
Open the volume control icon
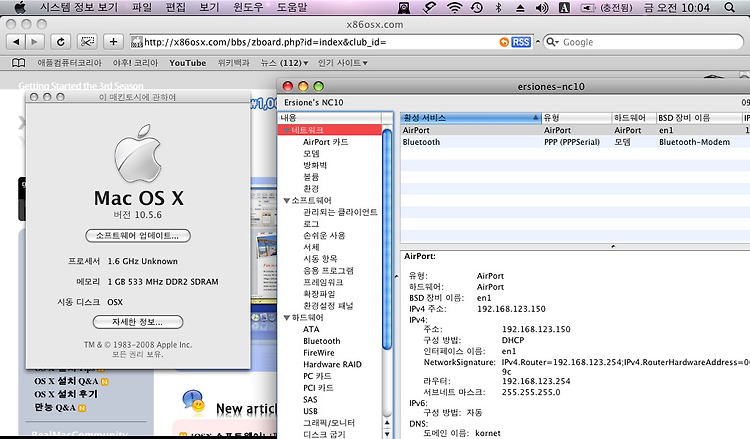pos(541,7)
